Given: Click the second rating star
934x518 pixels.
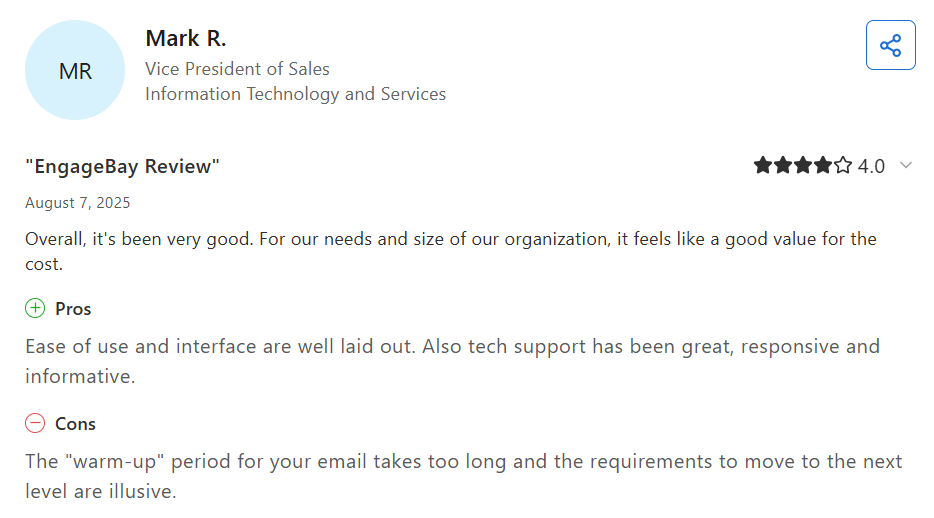Looking at the screenshot, I should [783, 166].
